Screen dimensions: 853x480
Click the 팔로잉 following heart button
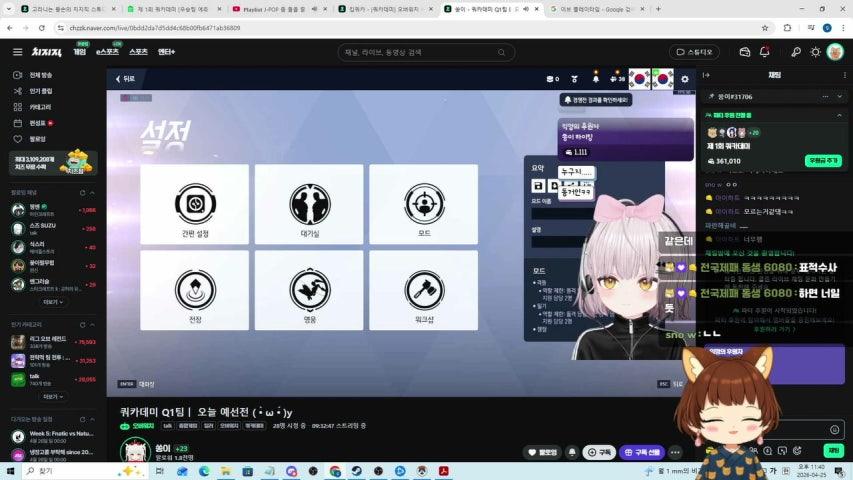[542, 452]
